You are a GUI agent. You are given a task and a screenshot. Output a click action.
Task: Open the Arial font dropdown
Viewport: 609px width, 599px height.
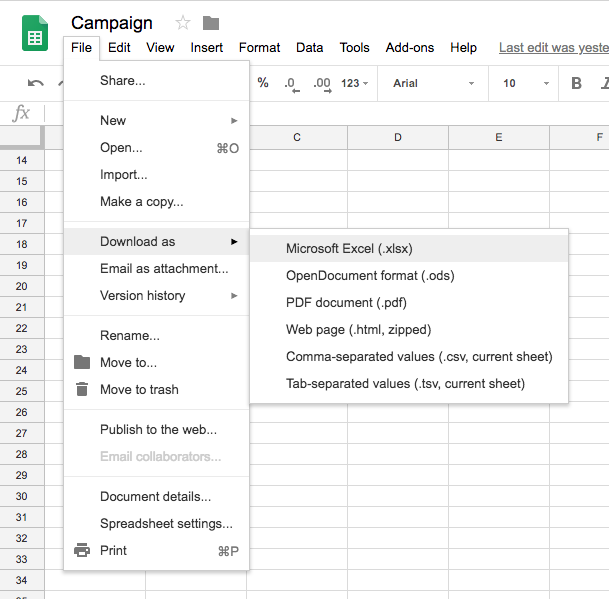click(433, 83)
